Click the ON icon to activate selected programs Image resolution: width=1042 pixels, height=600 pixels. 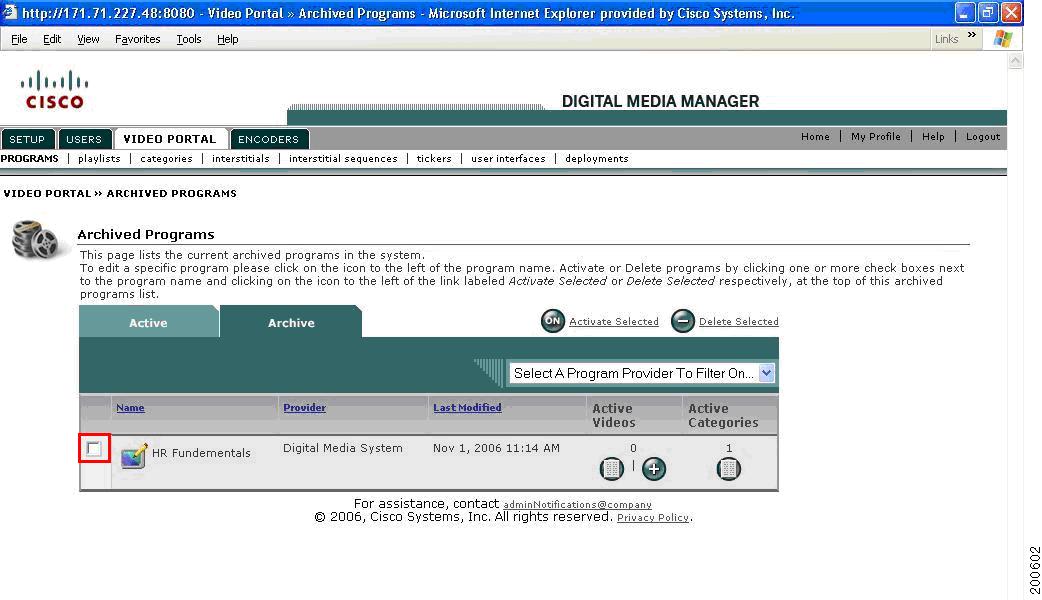[552, 321]
